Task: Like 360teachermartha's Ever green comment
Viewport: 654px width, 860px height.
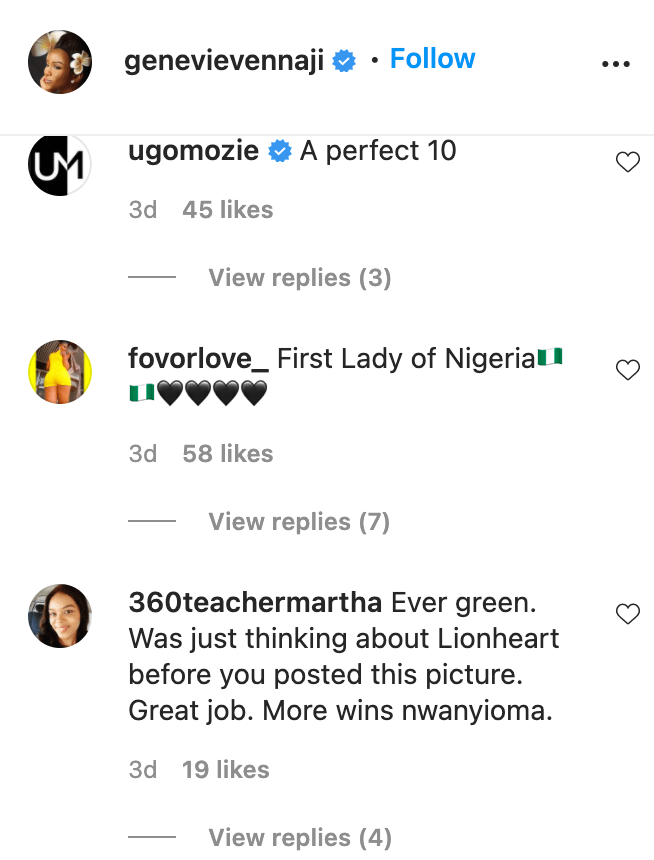Action: [627, 614]
